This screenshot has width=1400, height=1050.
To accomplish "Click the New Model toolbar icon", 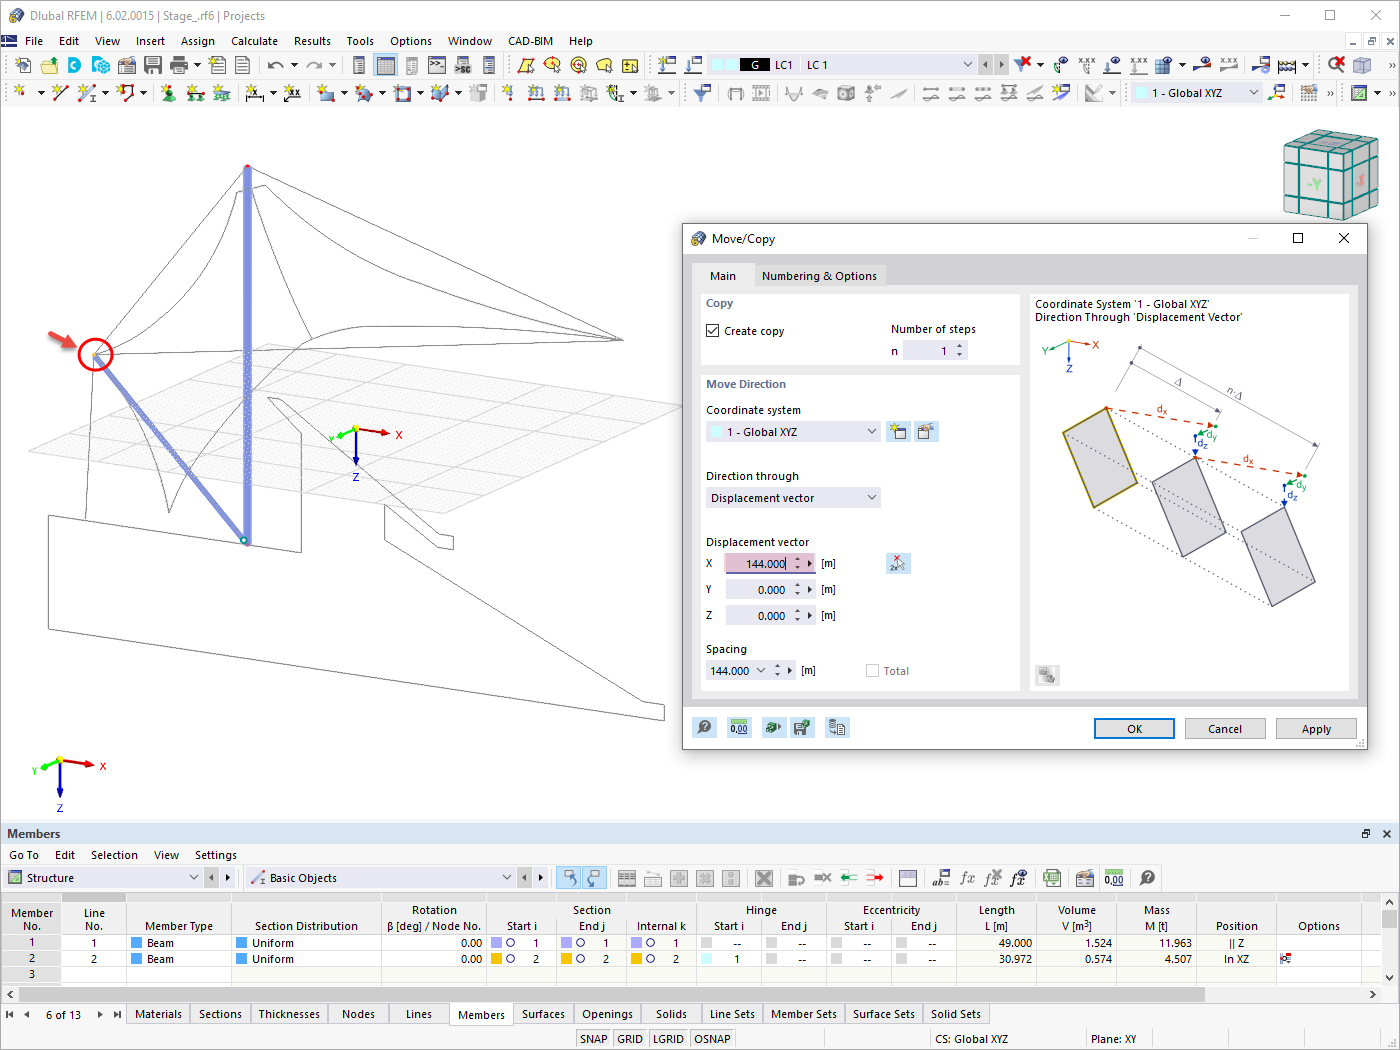I will tap(23, 65).
